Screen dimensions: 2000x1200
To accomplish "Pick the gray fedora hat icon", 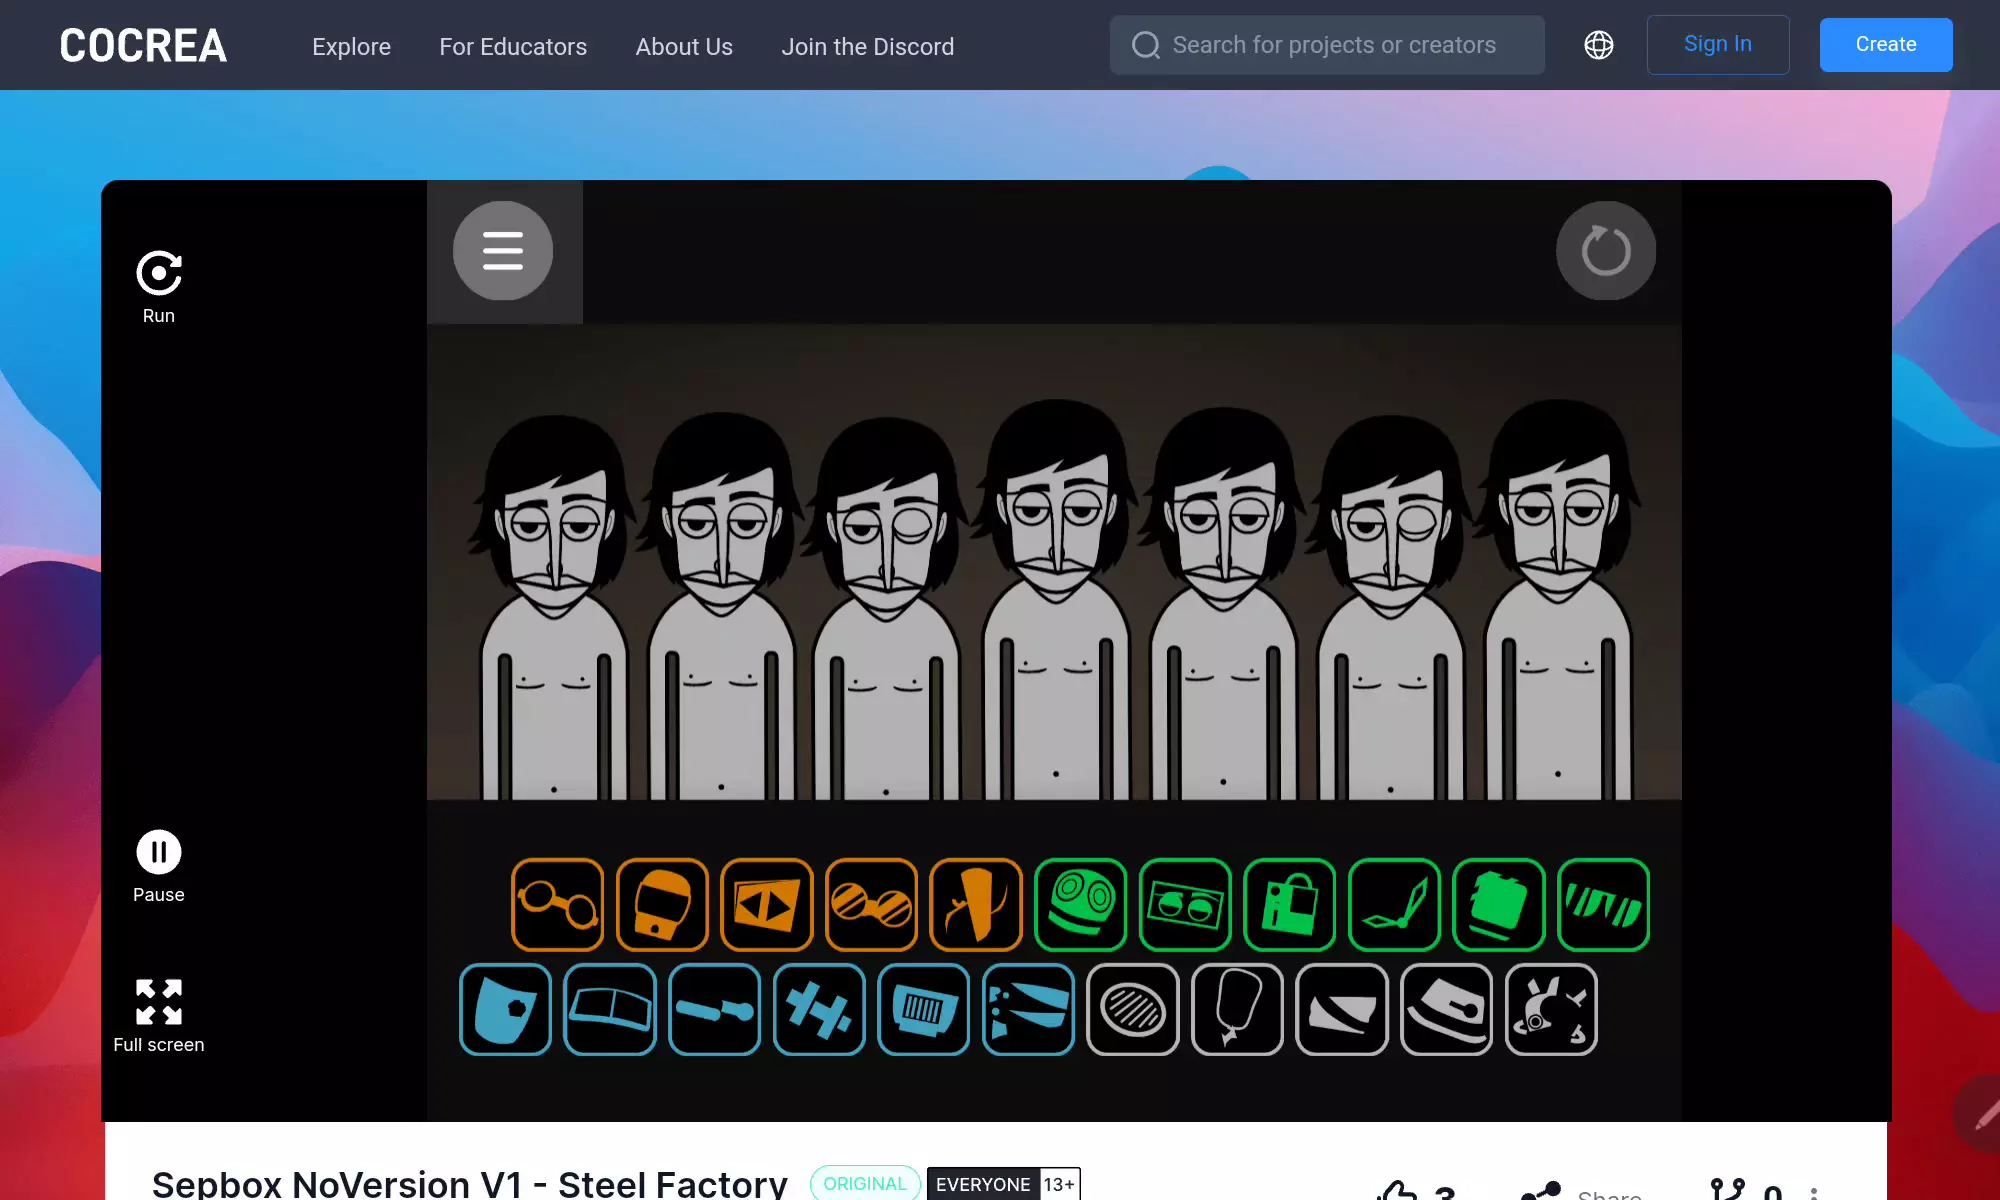I will (1446, 1010).
